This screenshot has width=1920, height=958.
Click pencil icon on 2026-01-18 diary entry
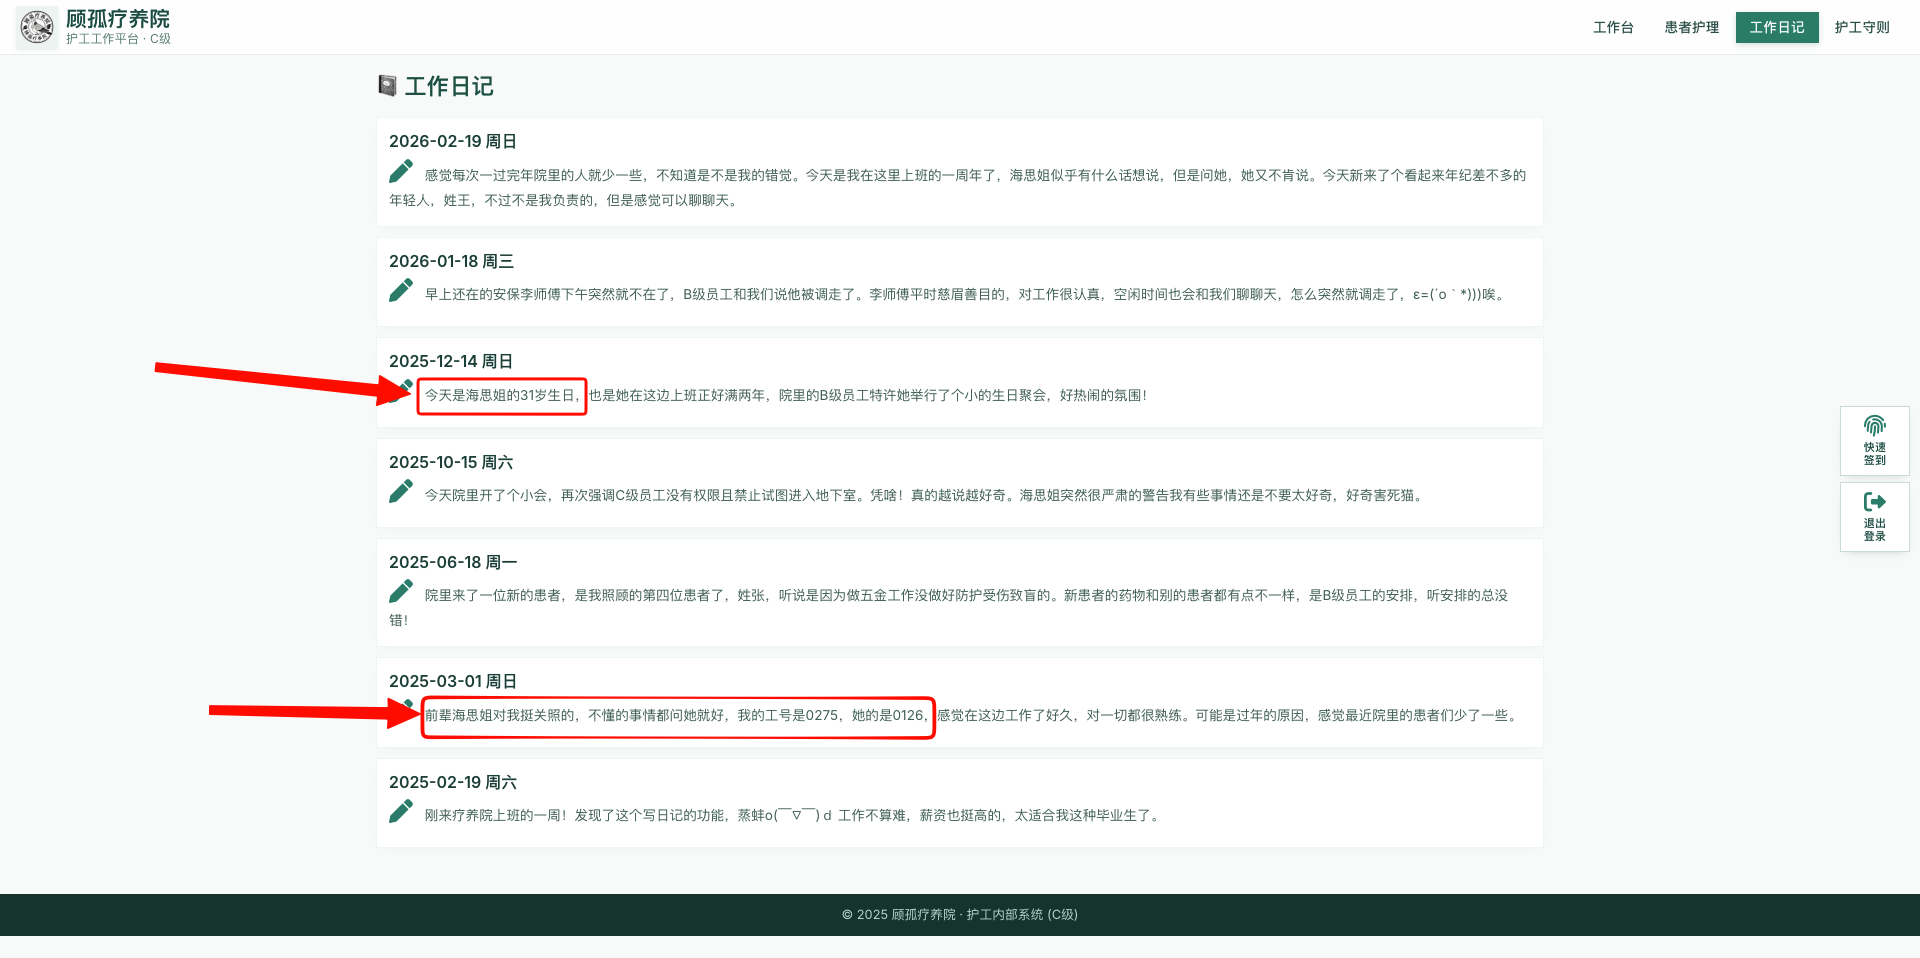(x=401, y=291)
